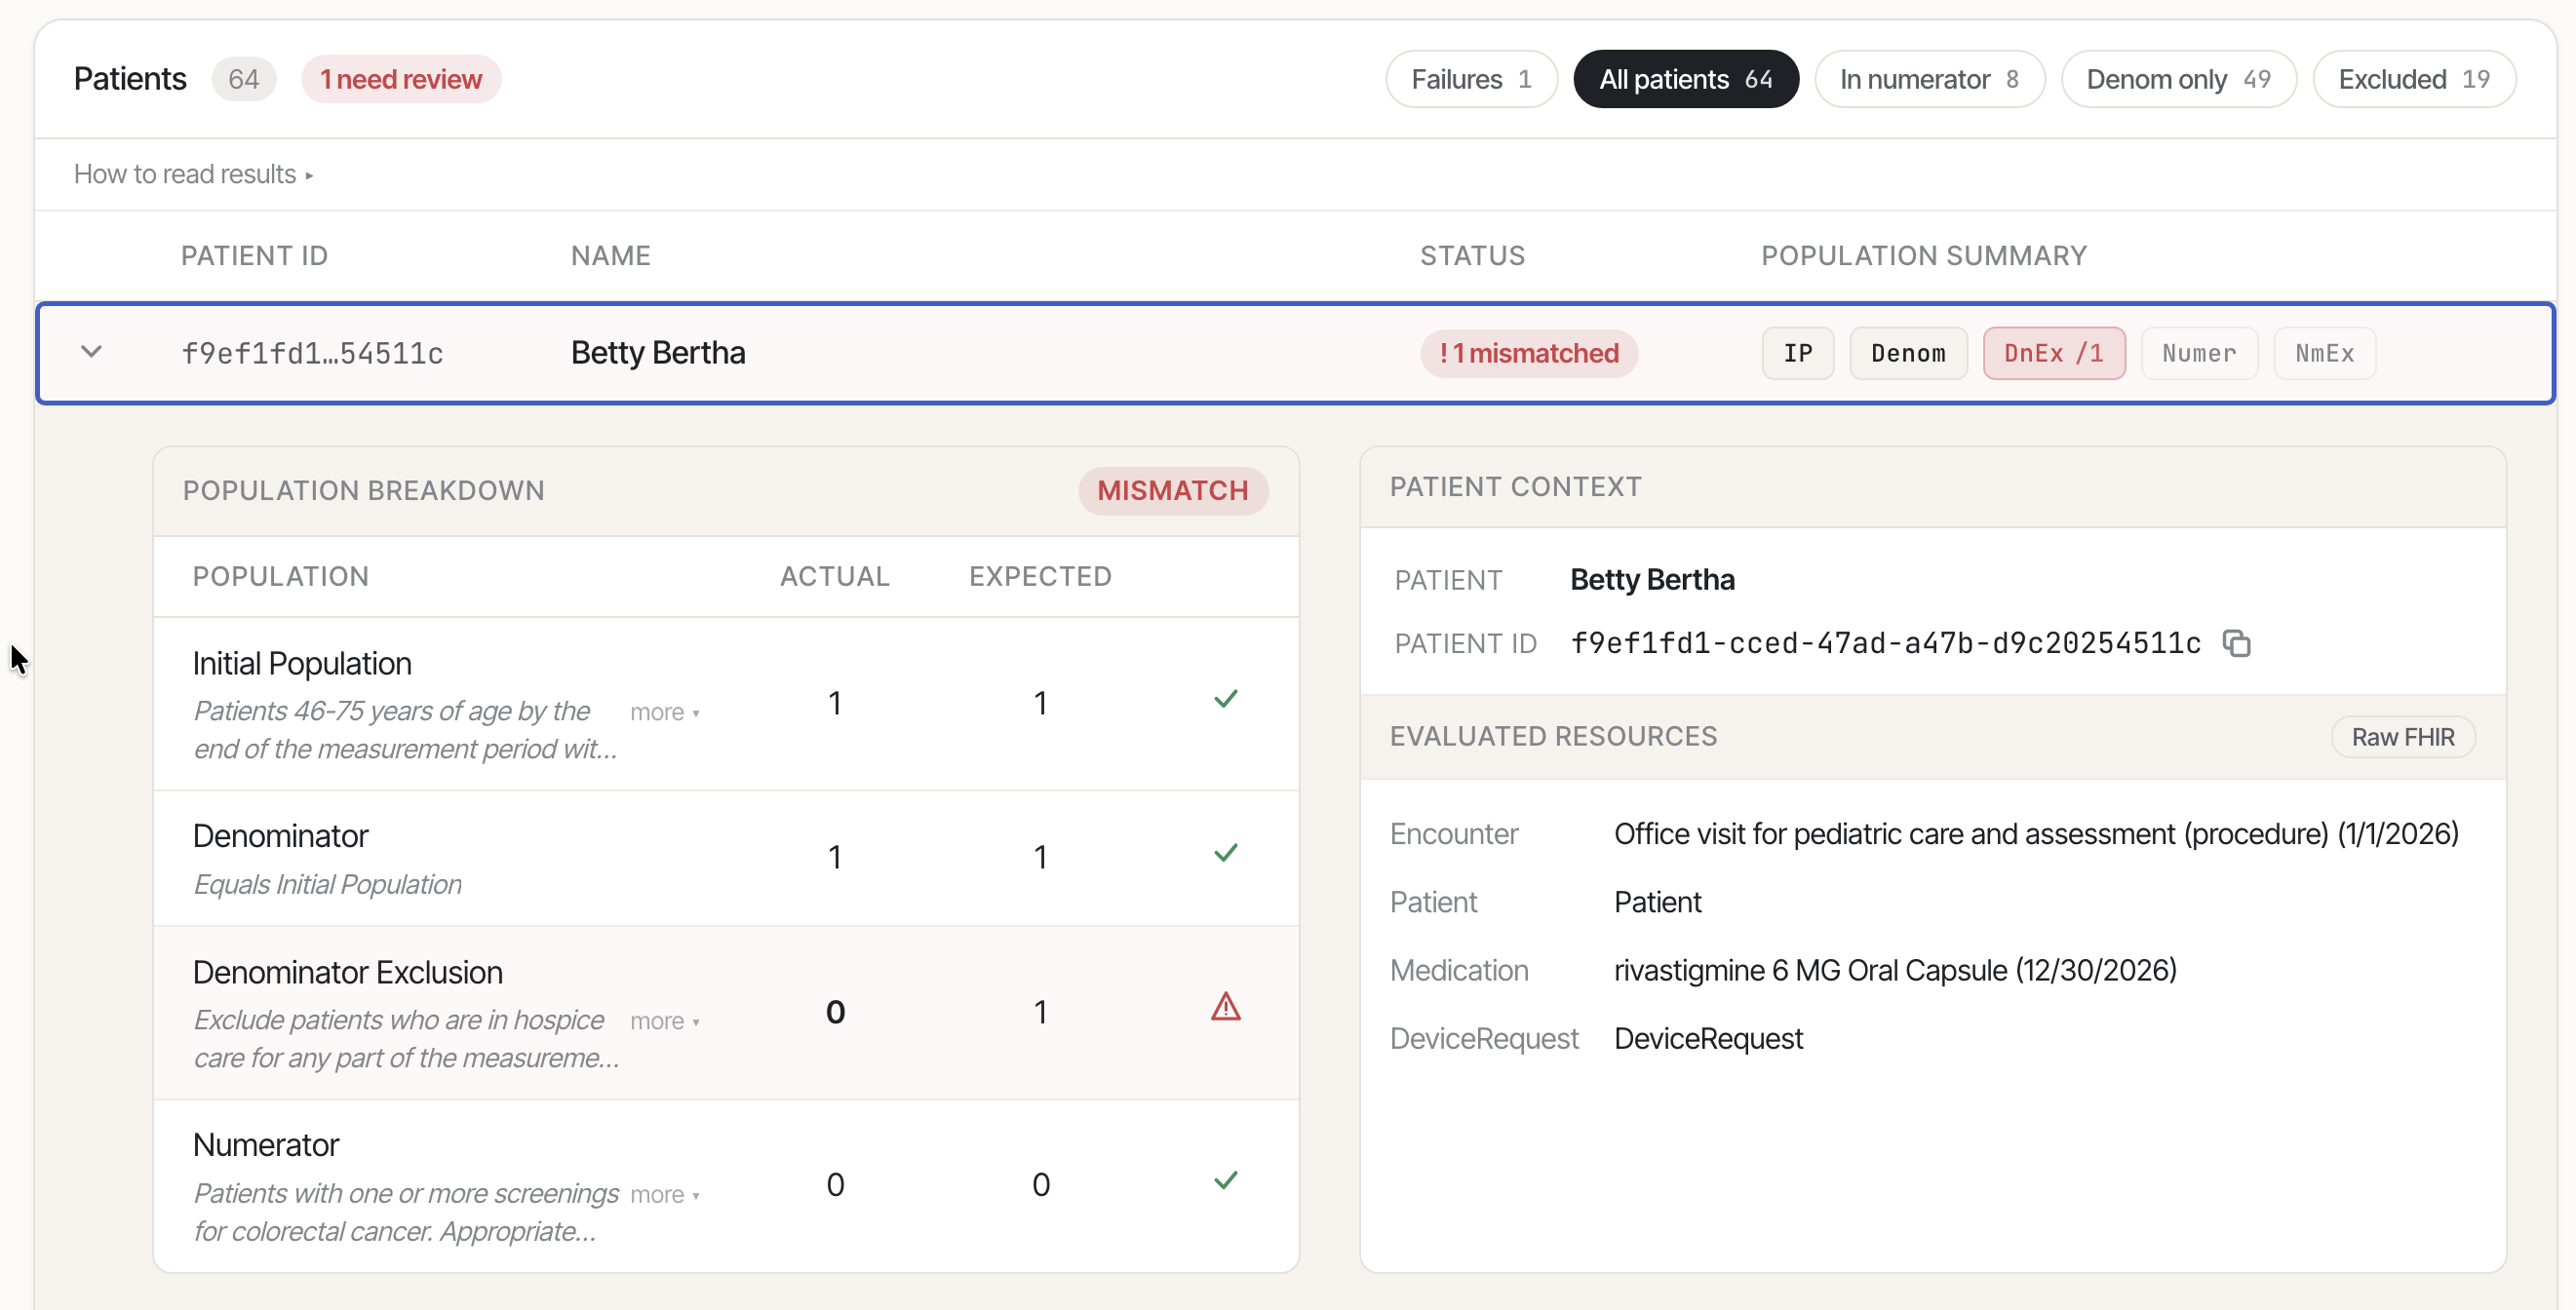2576x1310 pixels.
Task: Click the ACTUAL column header
Action: pos(835,577)
